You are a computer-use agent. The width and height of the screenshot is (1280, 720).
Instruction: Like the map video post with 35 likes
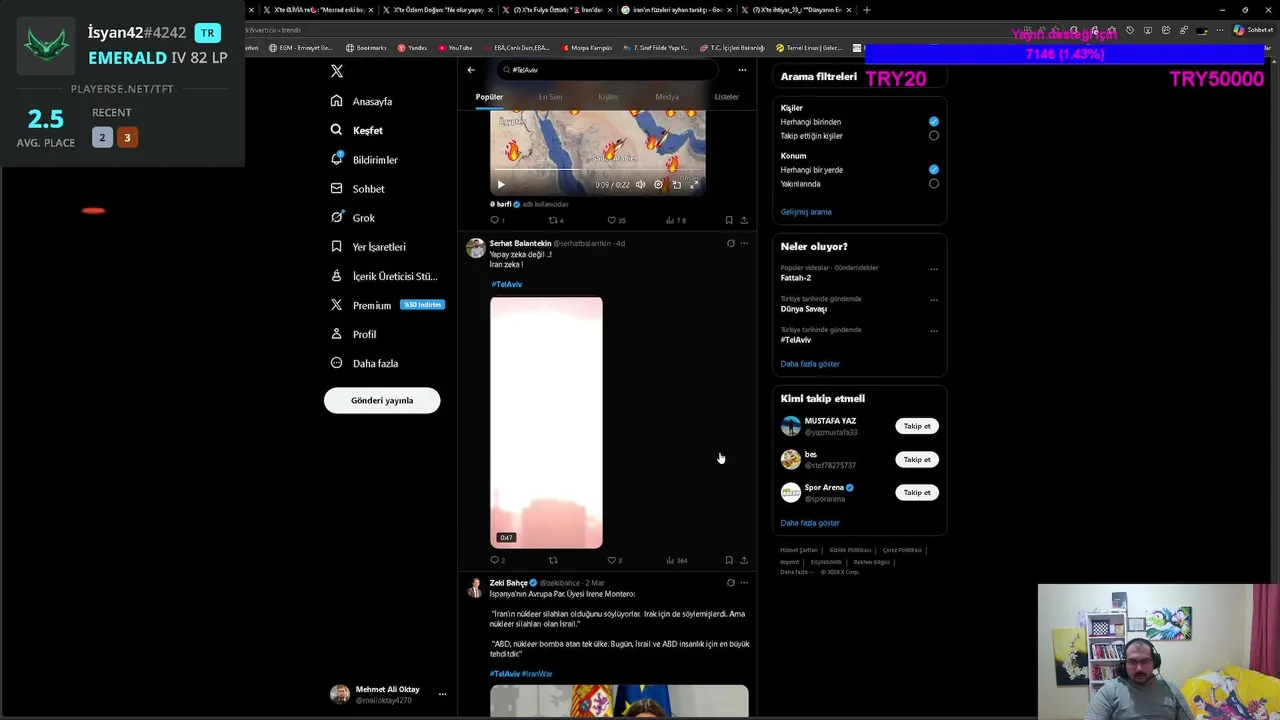(x=616, y=220)
